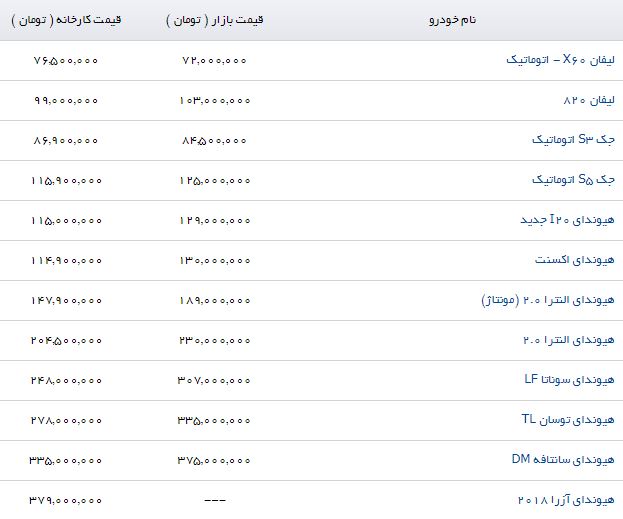Select market price 103,000,000 for Lifan 820
Viewport: 623px width, 519px height.
[x=215, y=101]
